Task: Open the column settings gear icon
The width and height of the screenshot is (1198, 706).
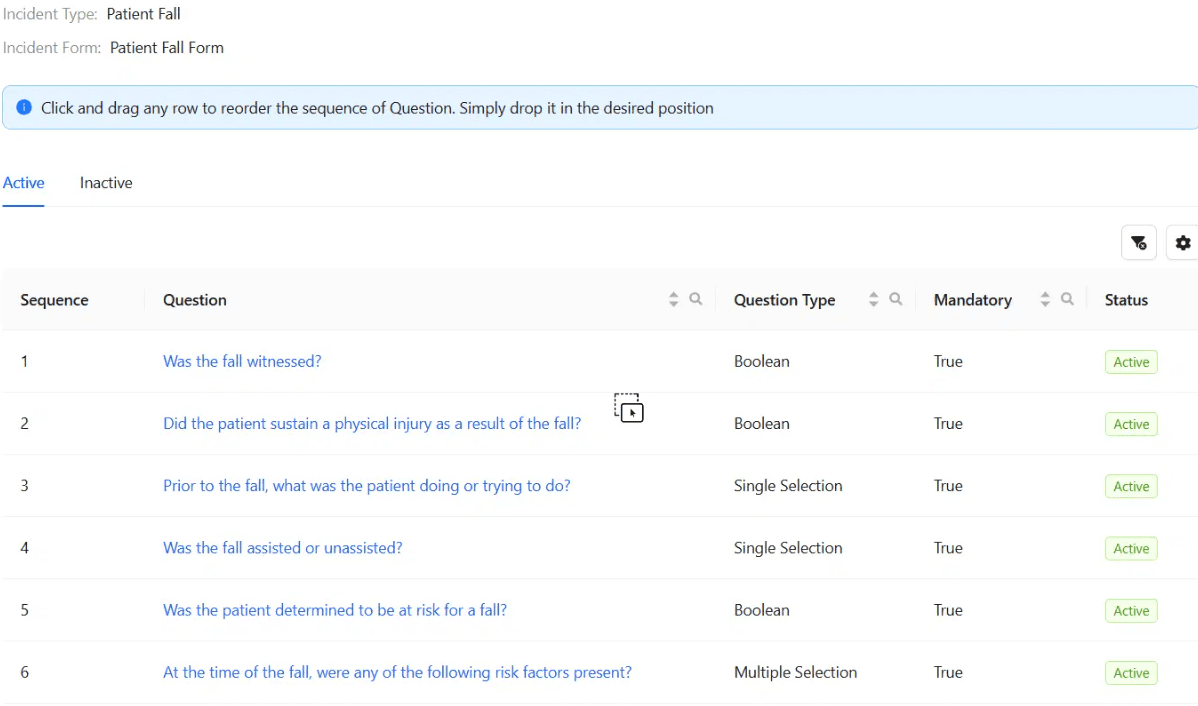Action: (x=1183, y=242)
